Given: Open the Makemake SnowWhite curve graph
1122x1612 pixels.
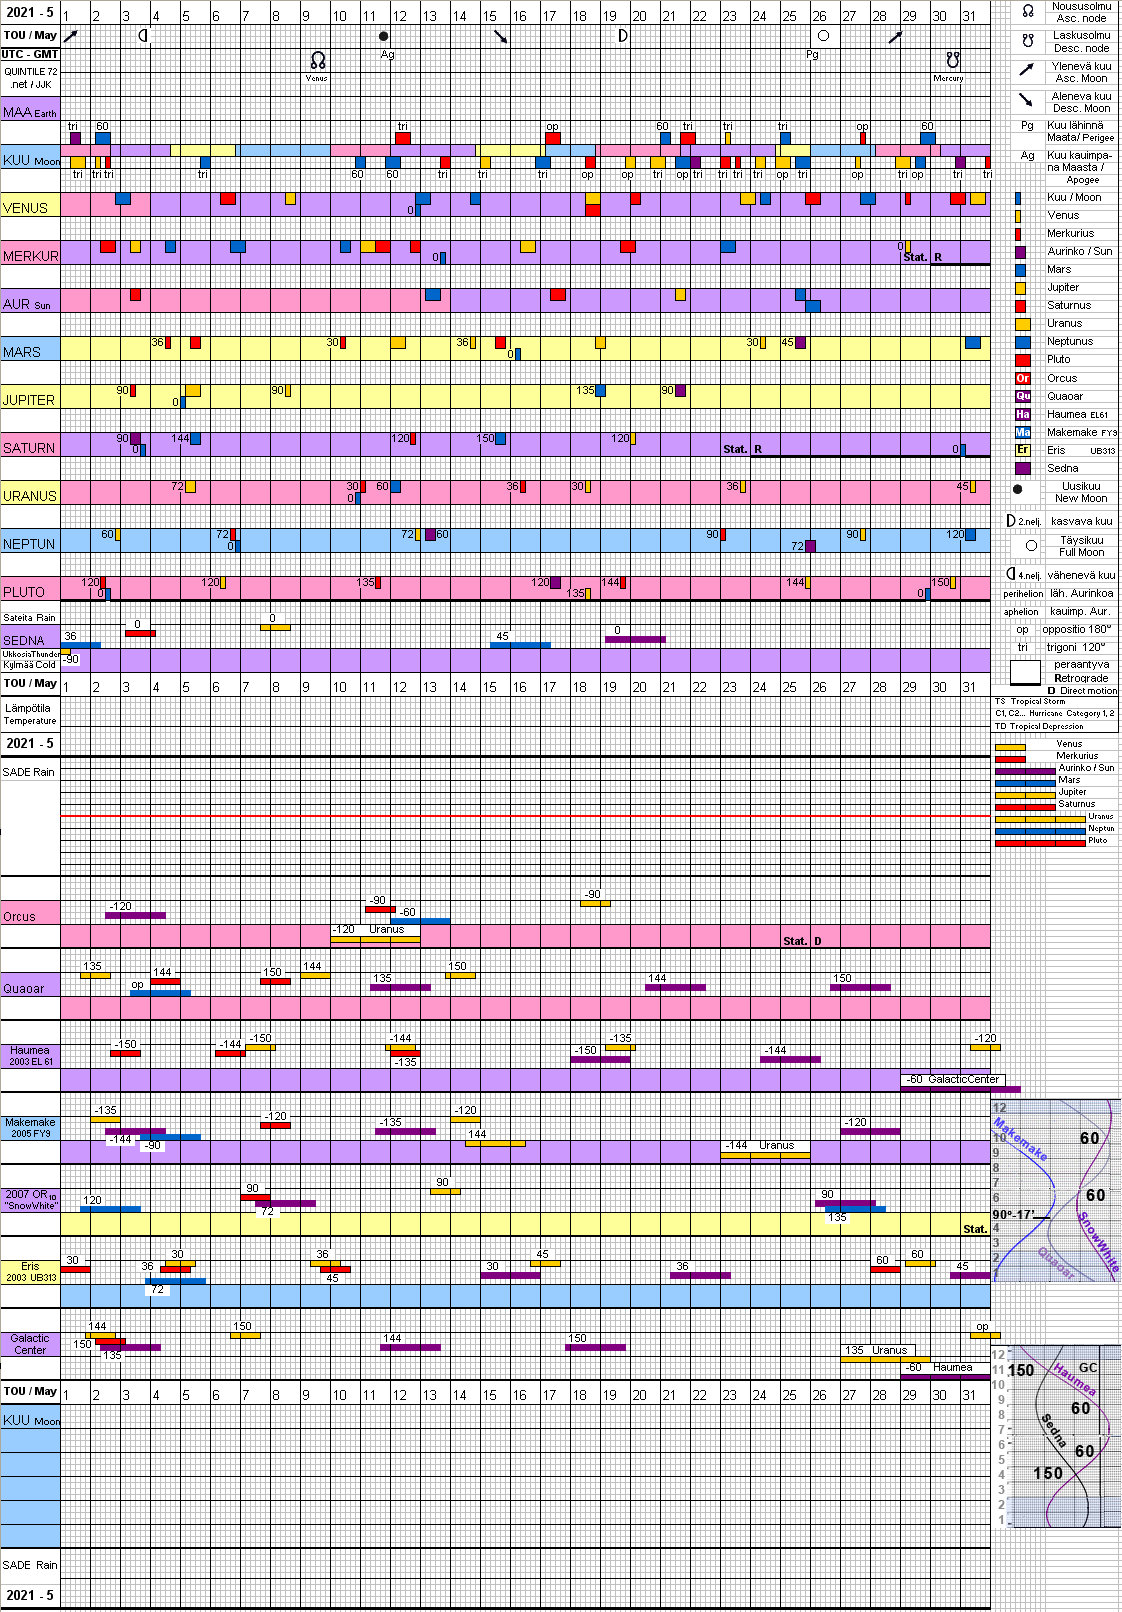Looking at the screenshot, I should [x=1055, y=1190].
